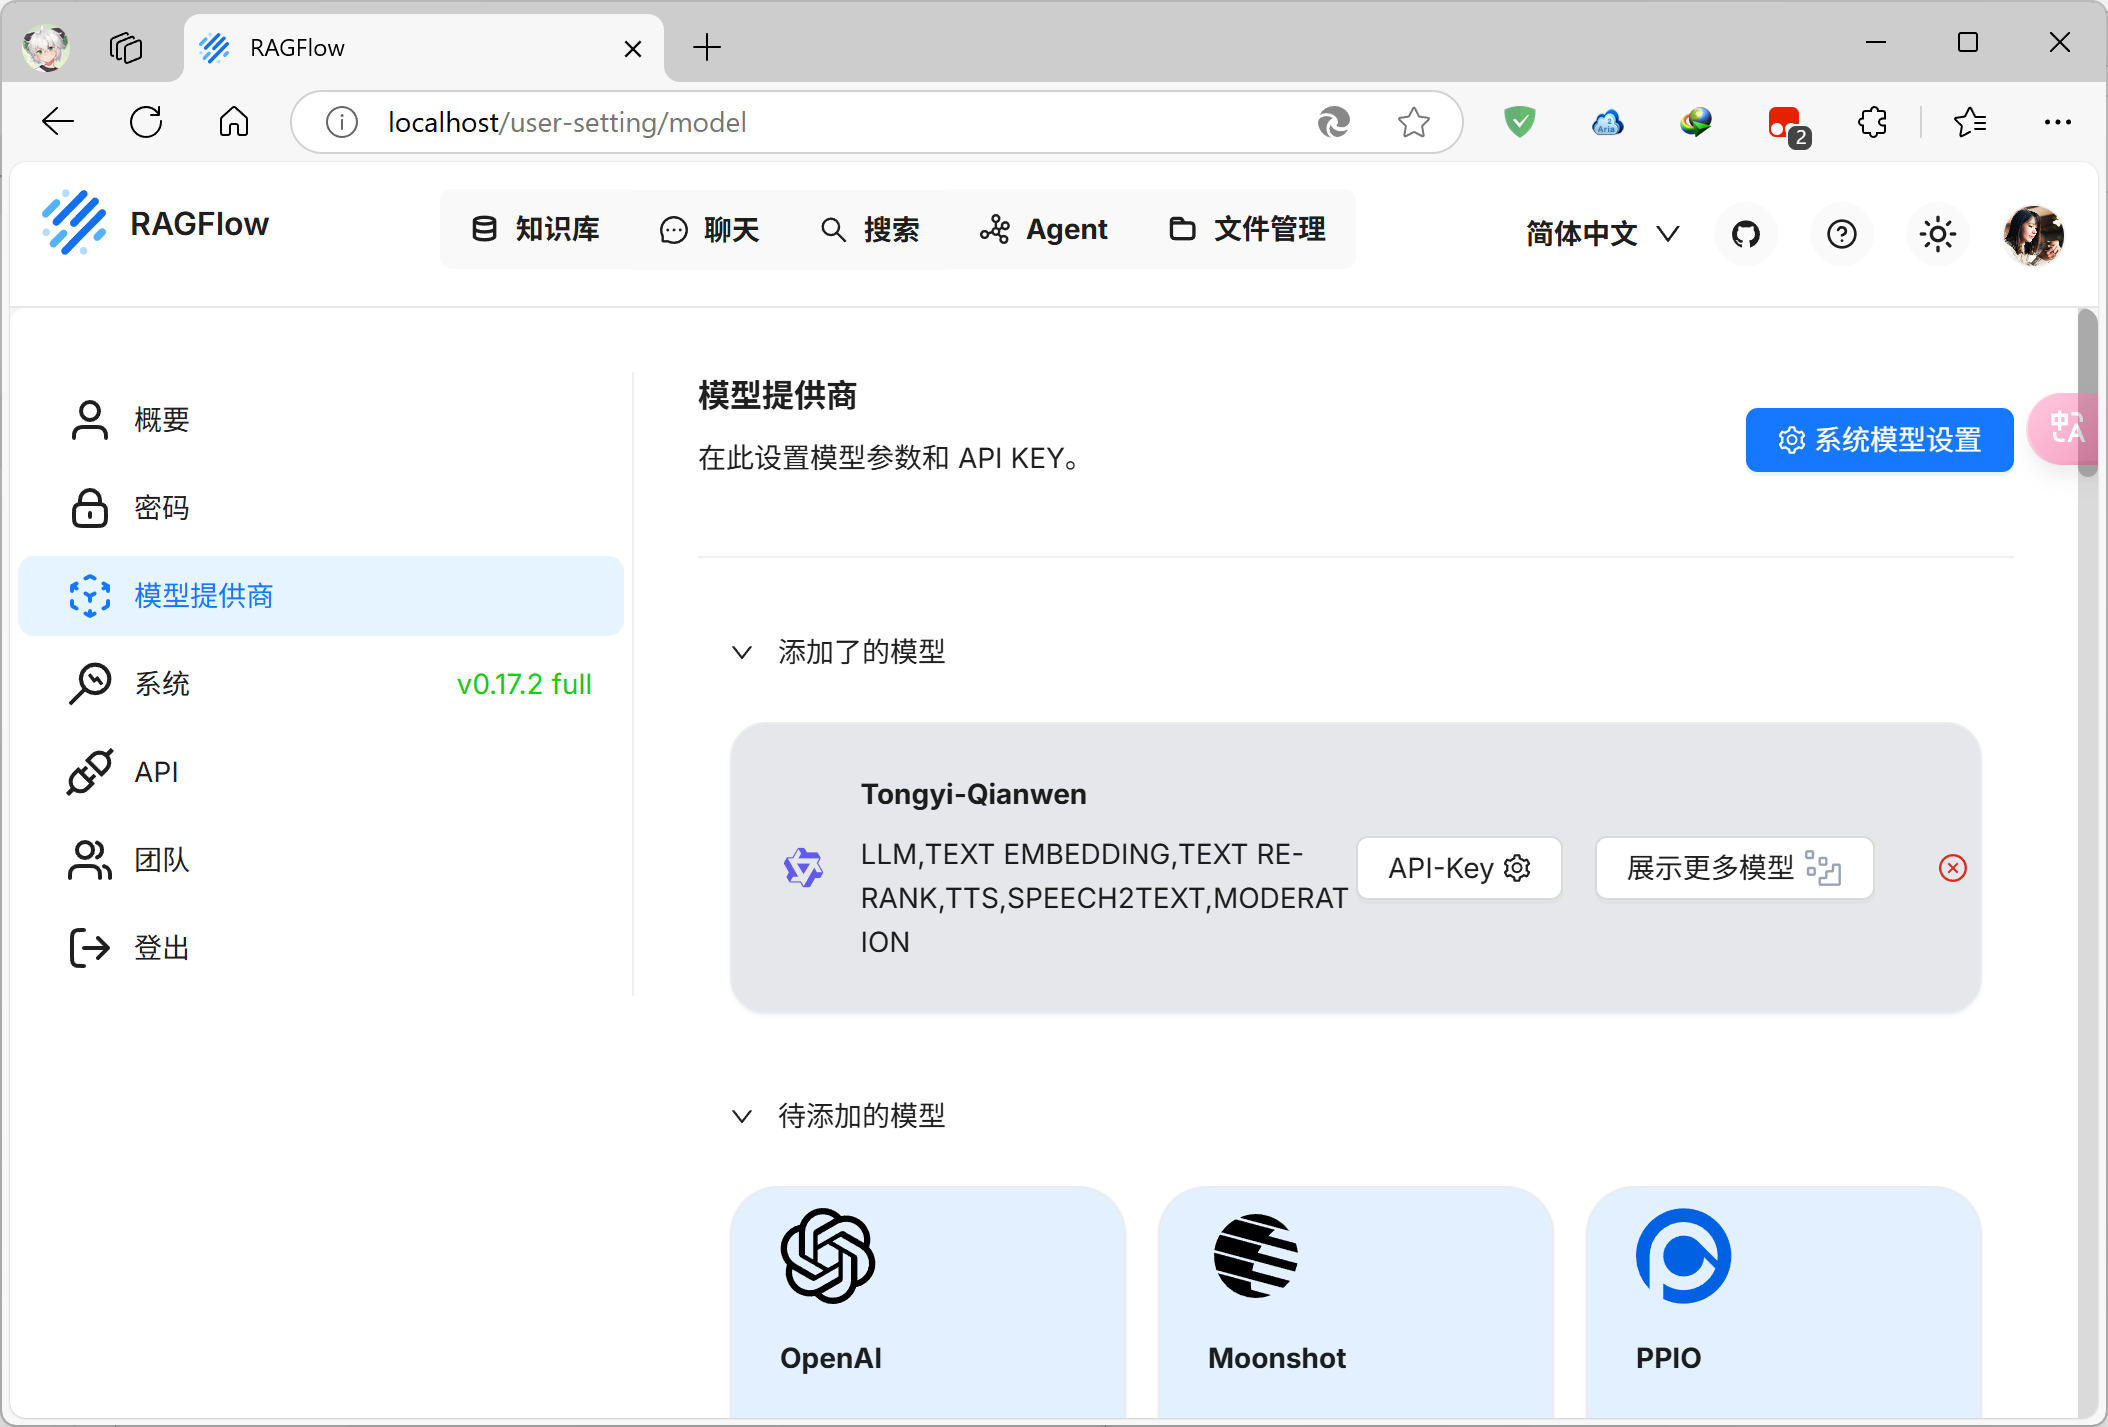Image resolution: width=2108 pixels, height=1427 pixels.
Task: Open the 简体中文 language dropdown
Action: coord(1602,234)
